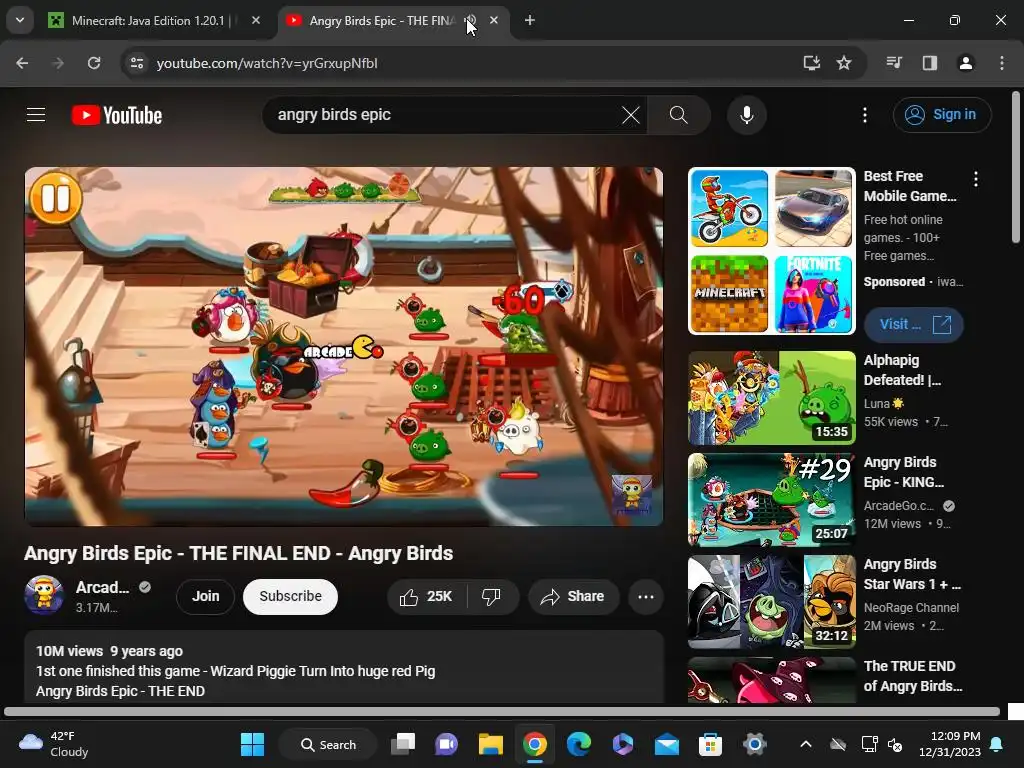Close the Minecraft: Java Edition tab
The image size is (1024, 768).
[x=256, y=21]
